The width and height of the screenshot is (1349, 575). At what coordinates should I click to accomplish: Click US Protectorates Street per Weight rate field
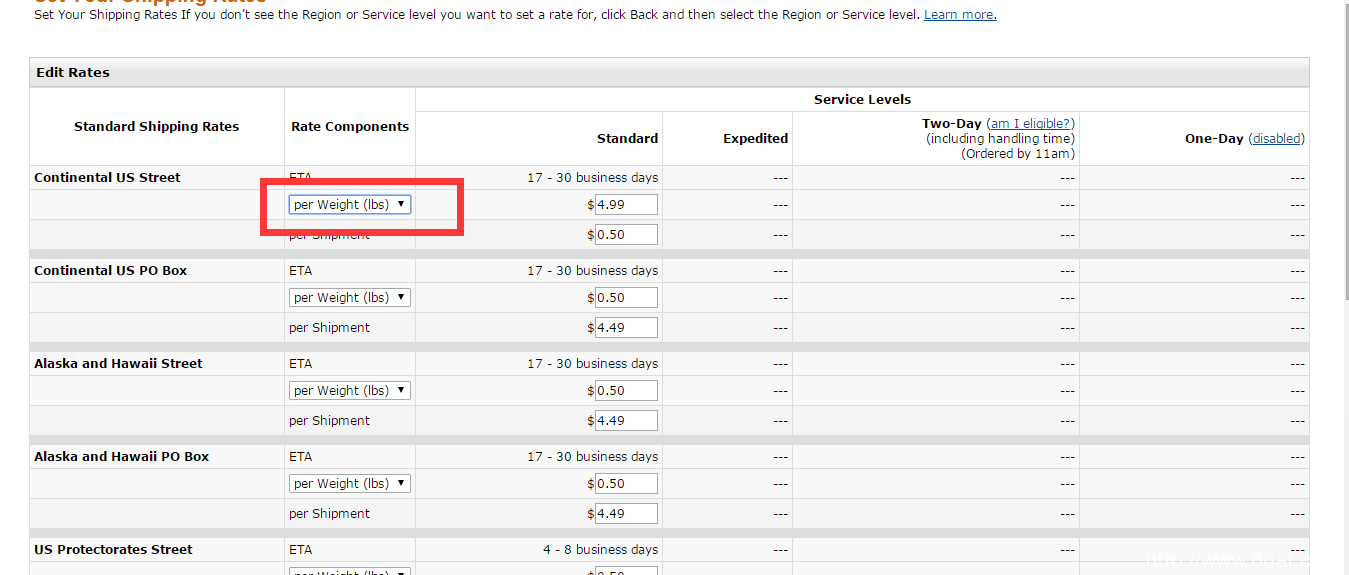point(626,571)
